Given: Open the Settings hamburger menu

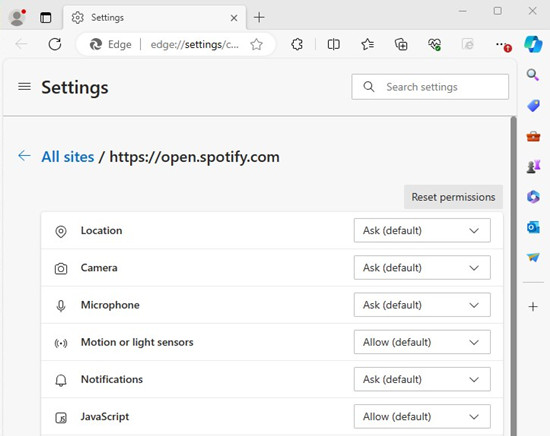Looking at the screenshot, I should coord(24,86).
